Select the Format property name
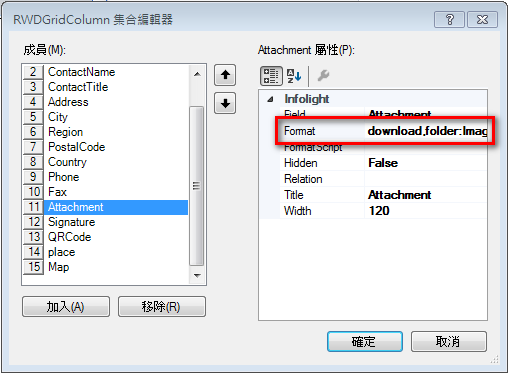This screenshot has height=374, width=509. [299, 131]
